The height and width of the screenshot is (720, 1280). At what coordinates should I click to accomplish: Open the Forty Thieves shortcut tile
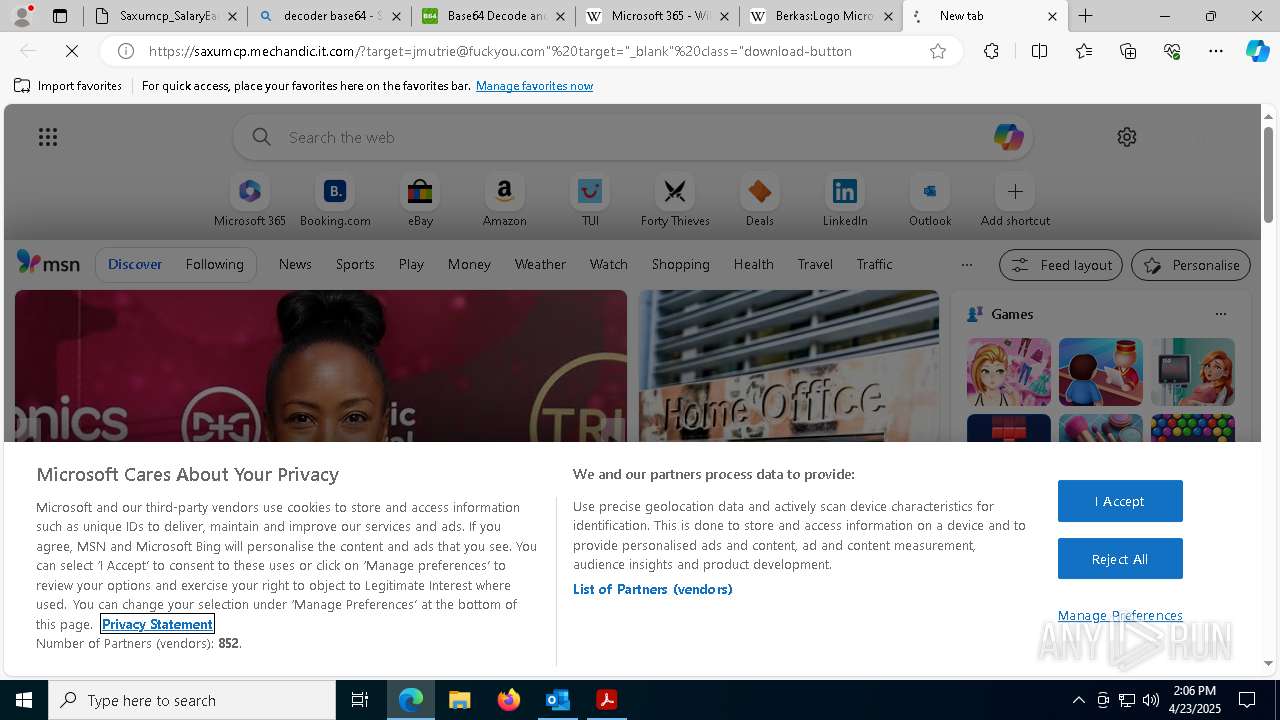click(675, 200)
